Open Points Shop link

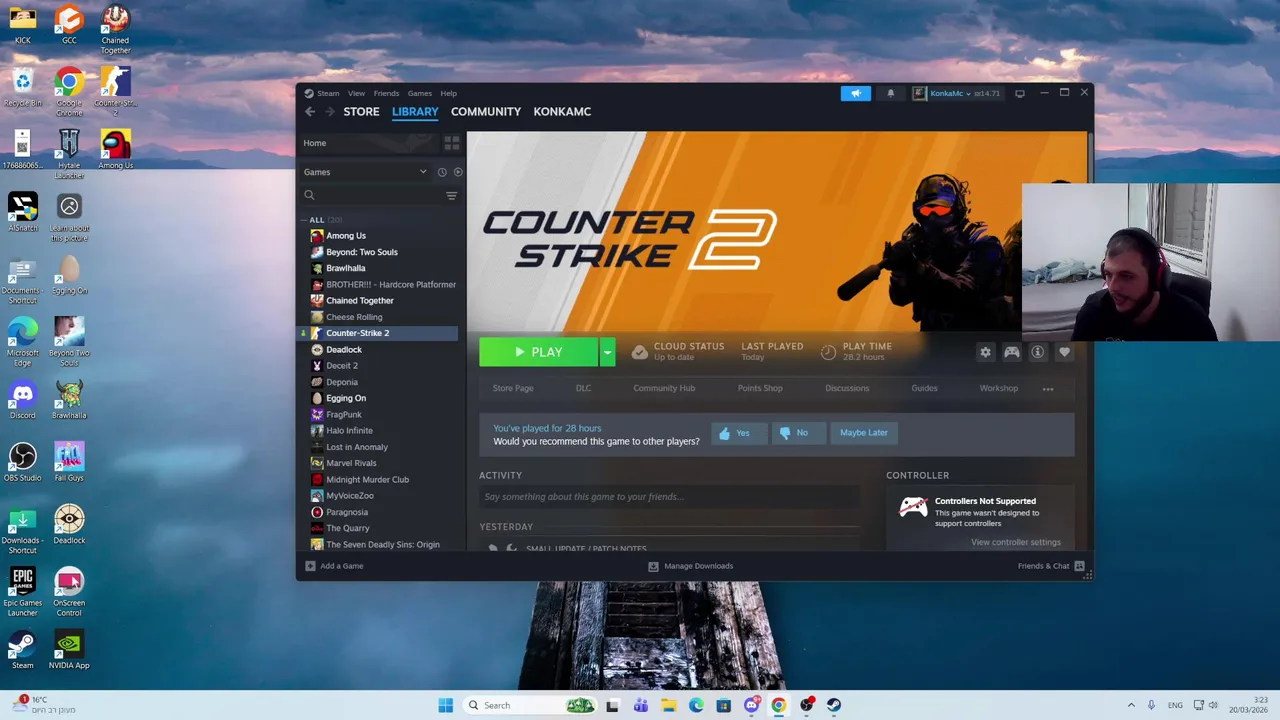[760, 388]
